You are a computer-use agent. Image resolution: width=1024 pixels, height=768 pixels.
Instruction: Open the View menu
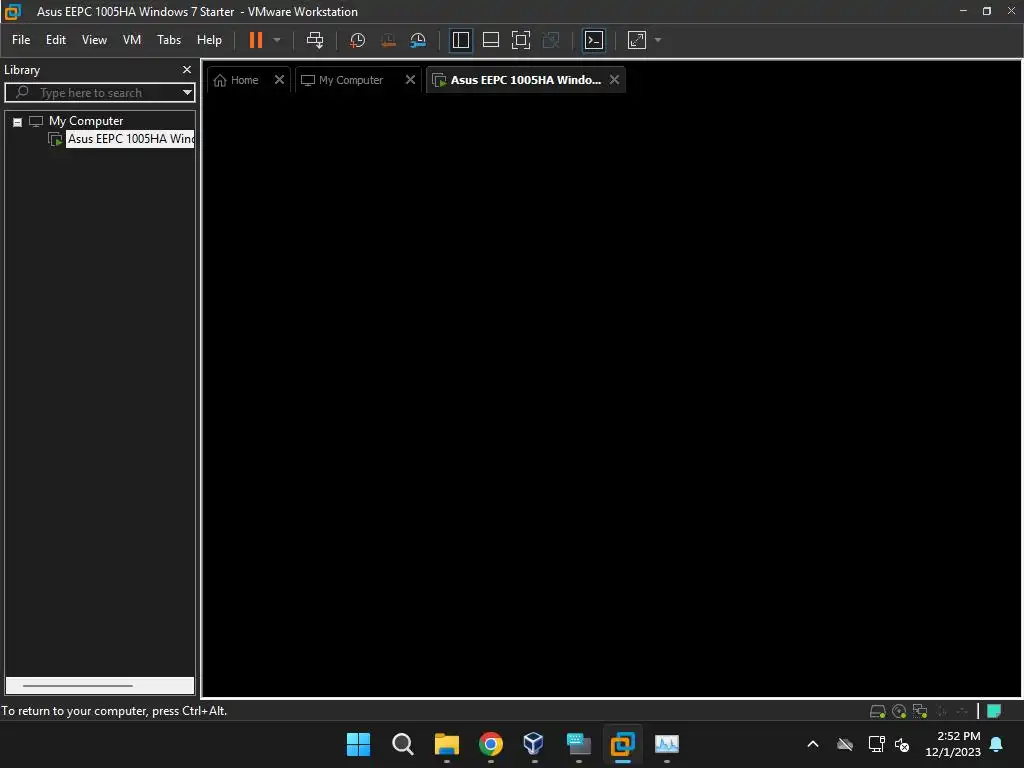click(94, 40)
